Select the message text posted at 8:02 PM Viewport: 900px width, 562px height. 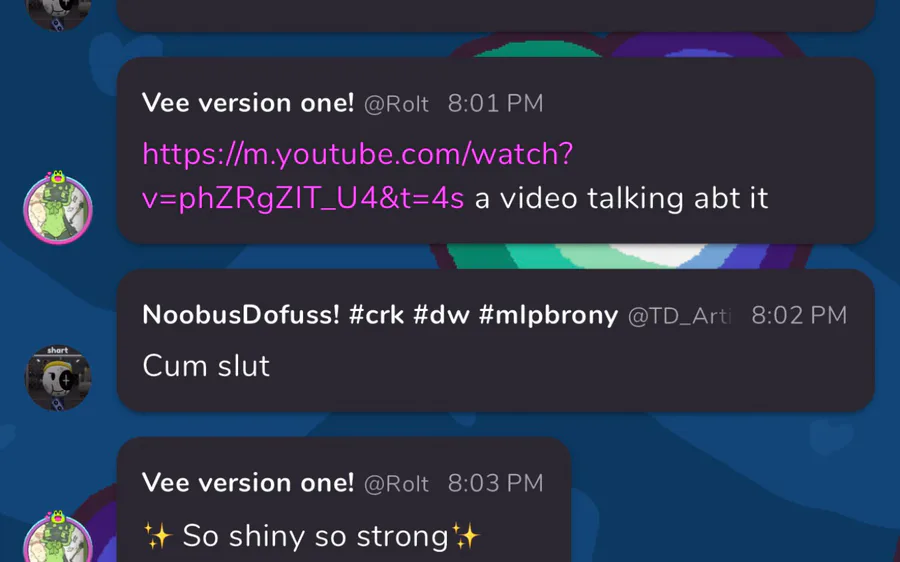(x=206, y=366)
